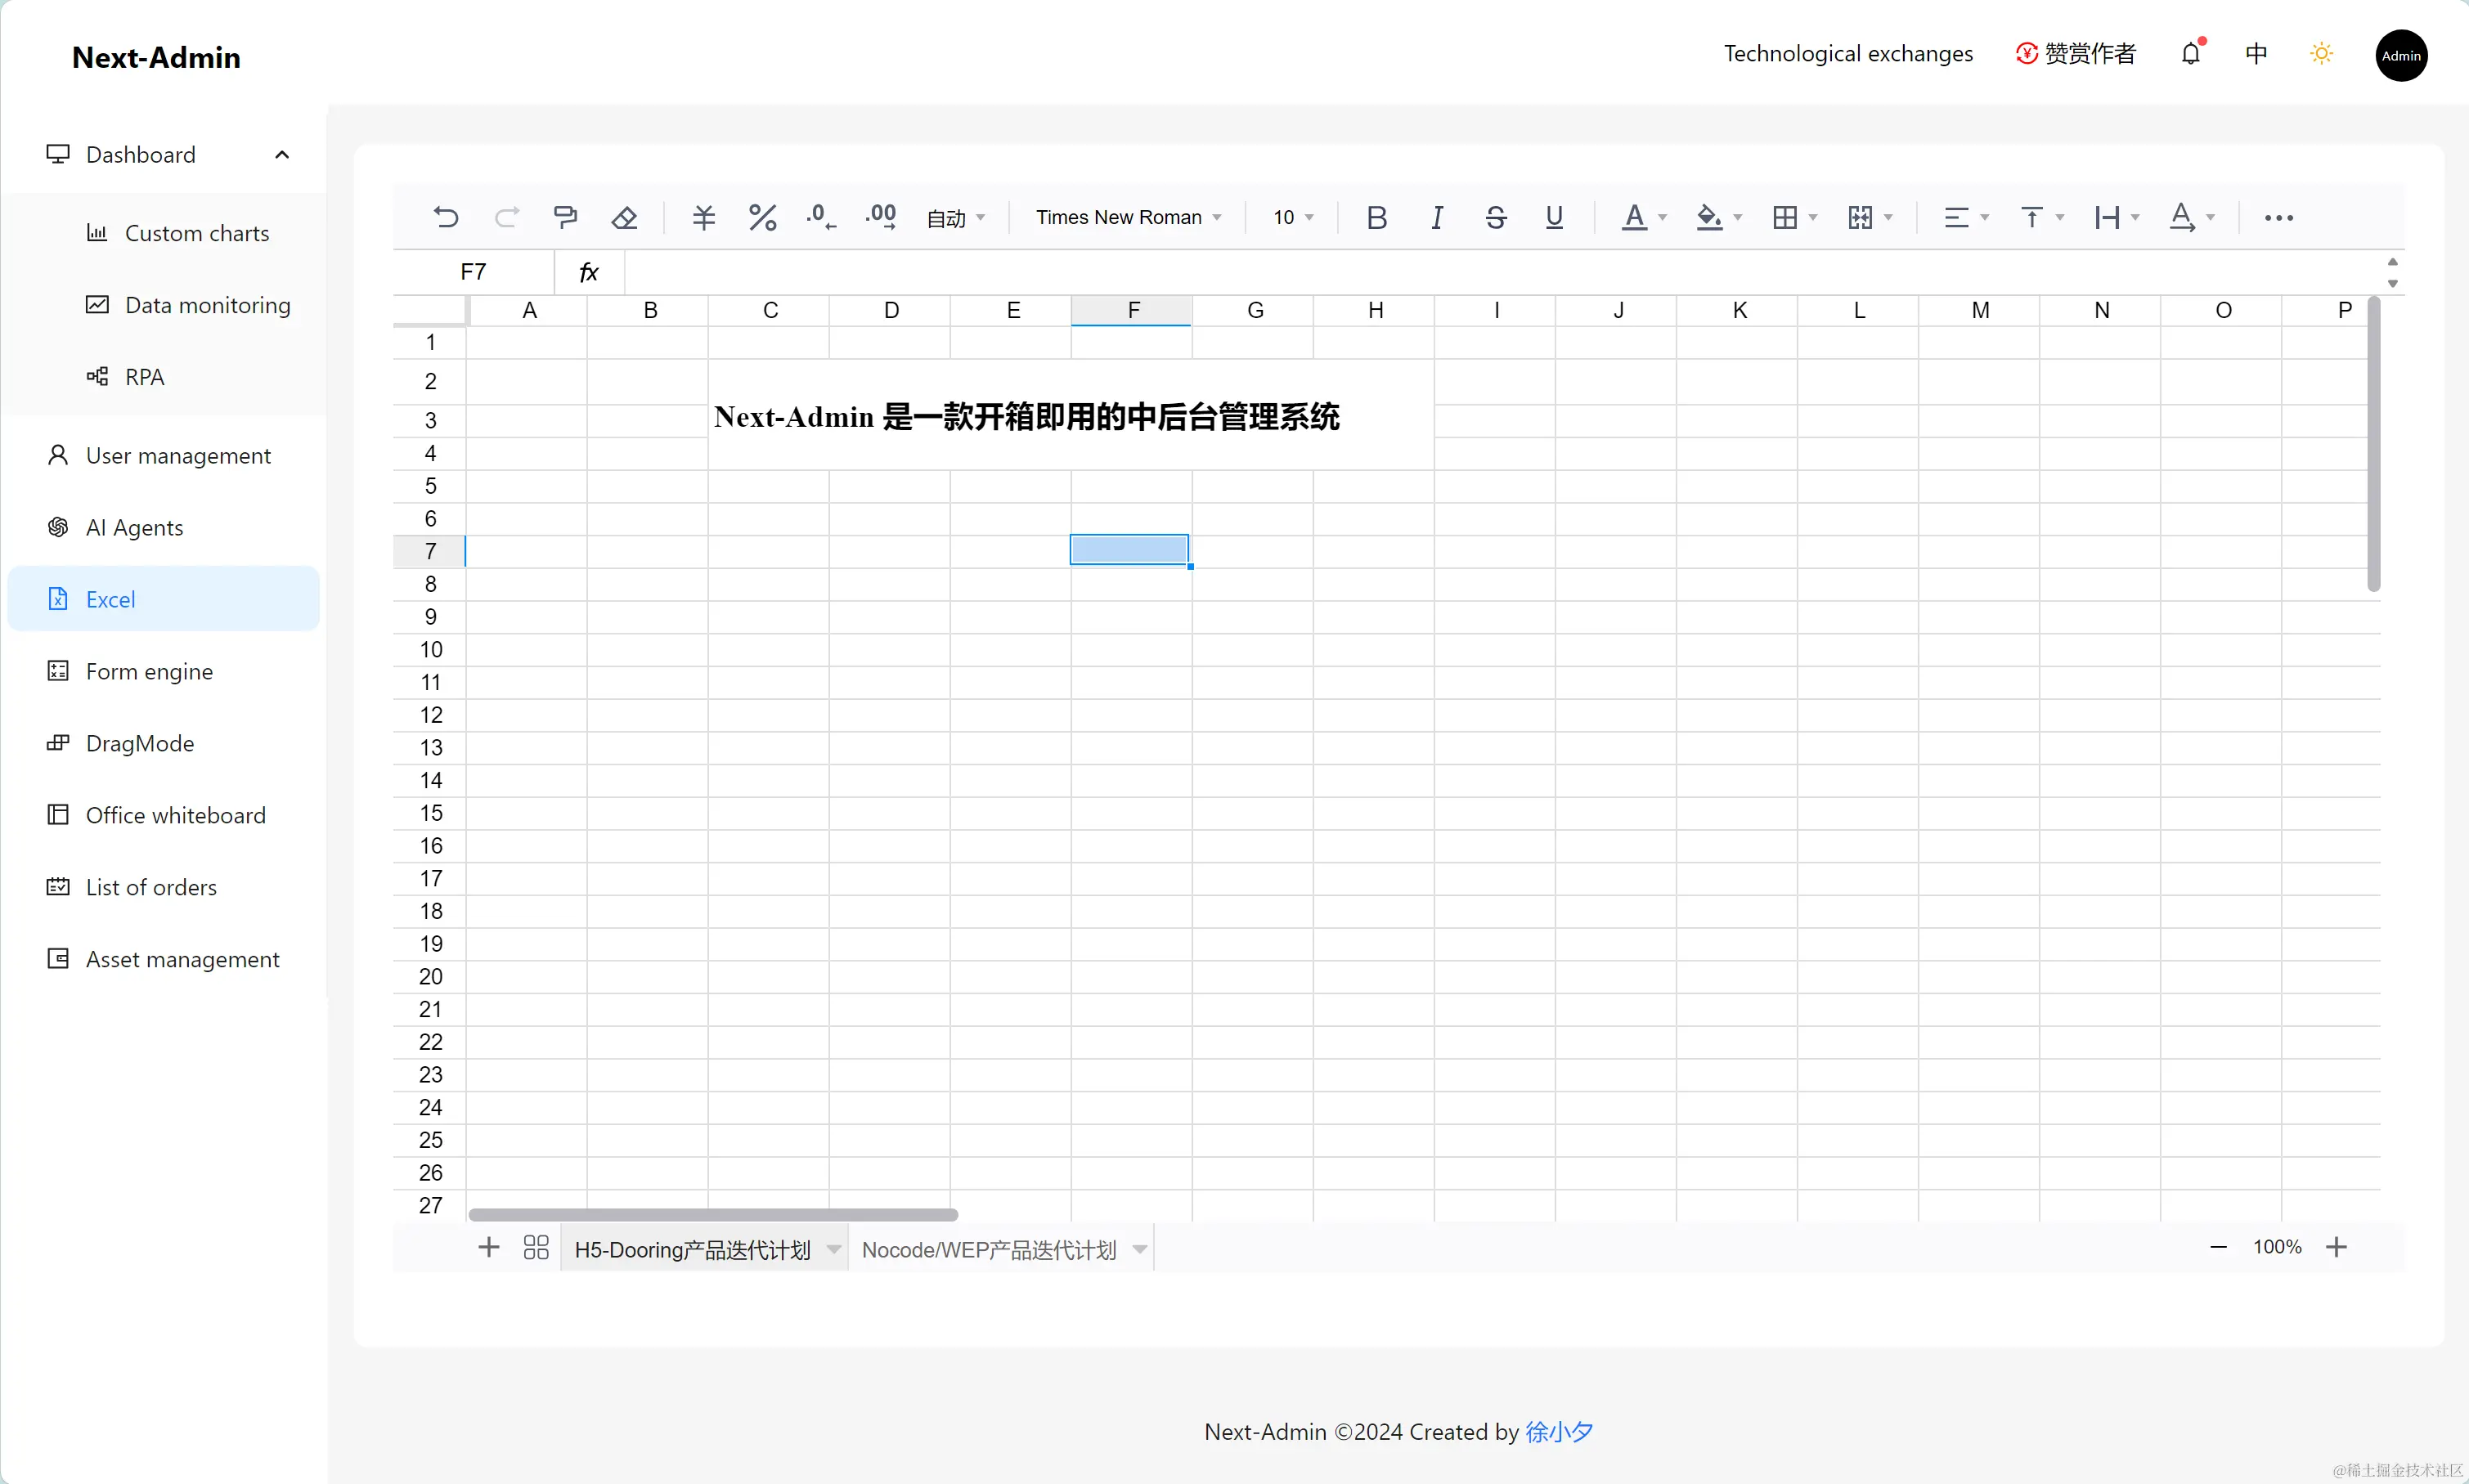Click the Technological exchanges link

[x=1847, y=54]
